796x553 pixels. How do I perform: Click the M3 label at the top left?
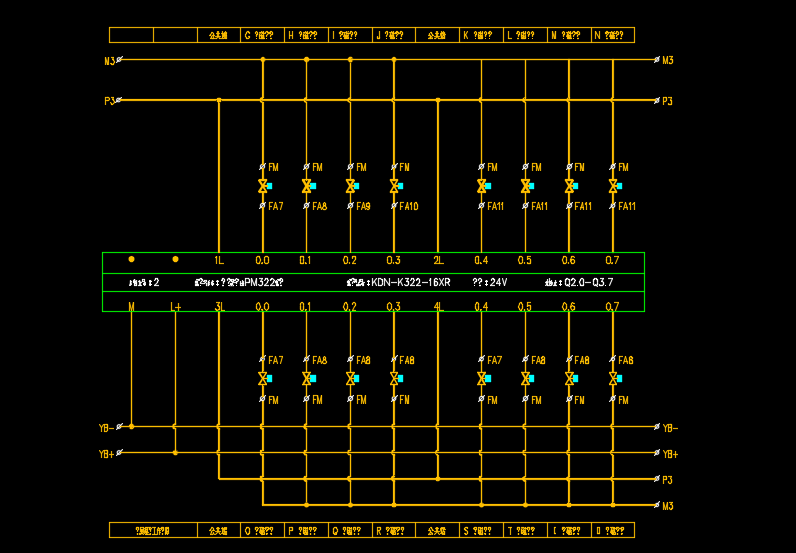pyautogui.click(x=109, y=61)
